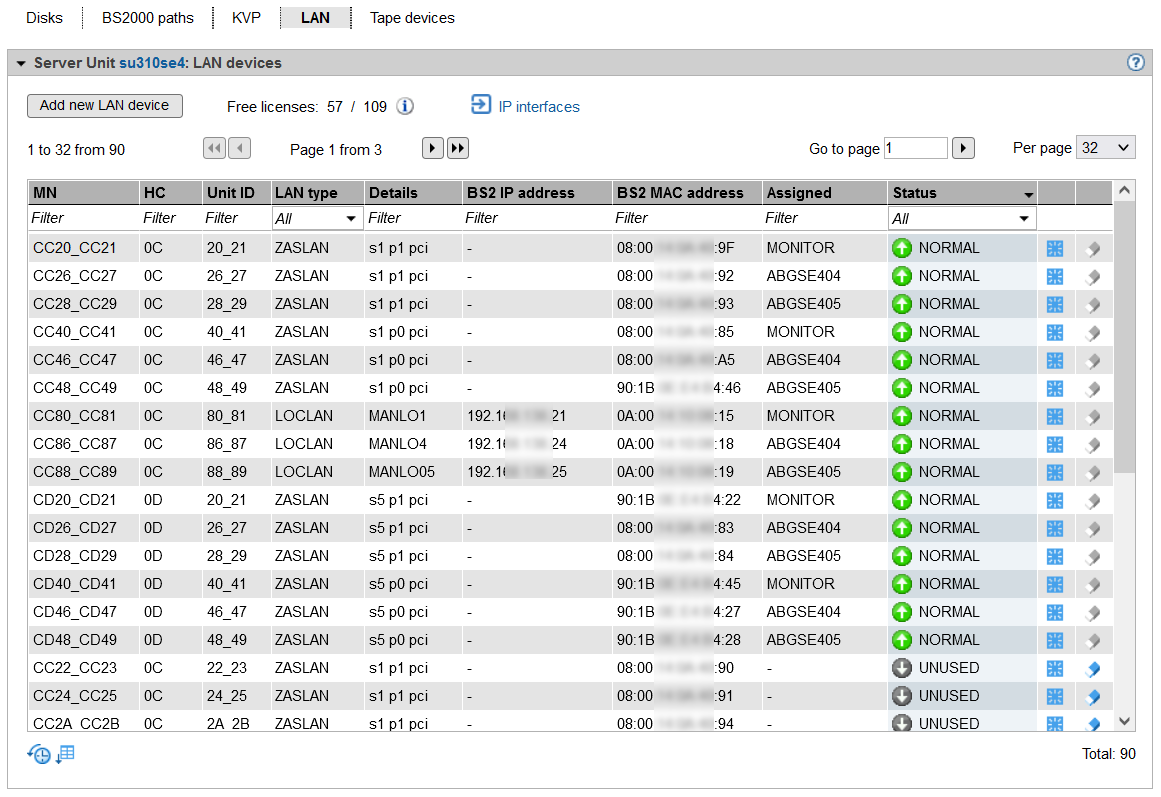Click the eraser icon for CC24_CC25

click(x=1093, y=696)
